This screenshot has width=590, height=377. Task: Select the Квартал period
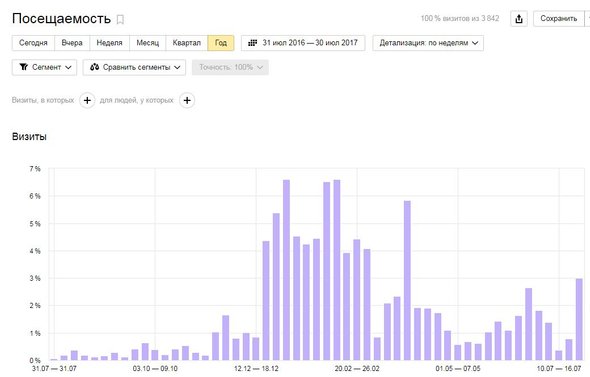[x=187, y=43]
